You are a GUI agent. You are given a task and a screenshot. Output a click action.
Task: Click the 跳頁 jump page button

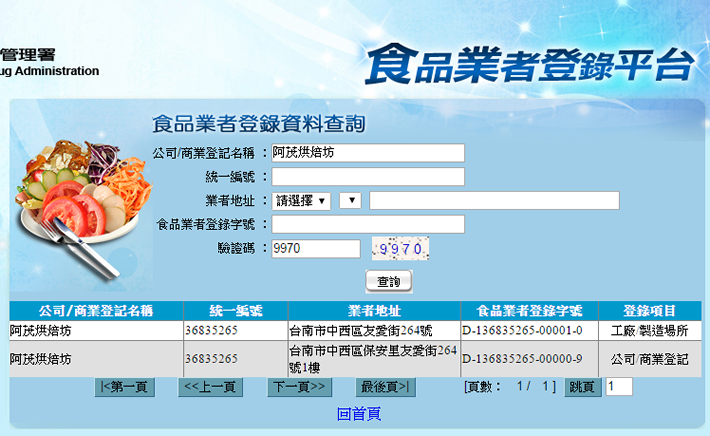point(583,387)
